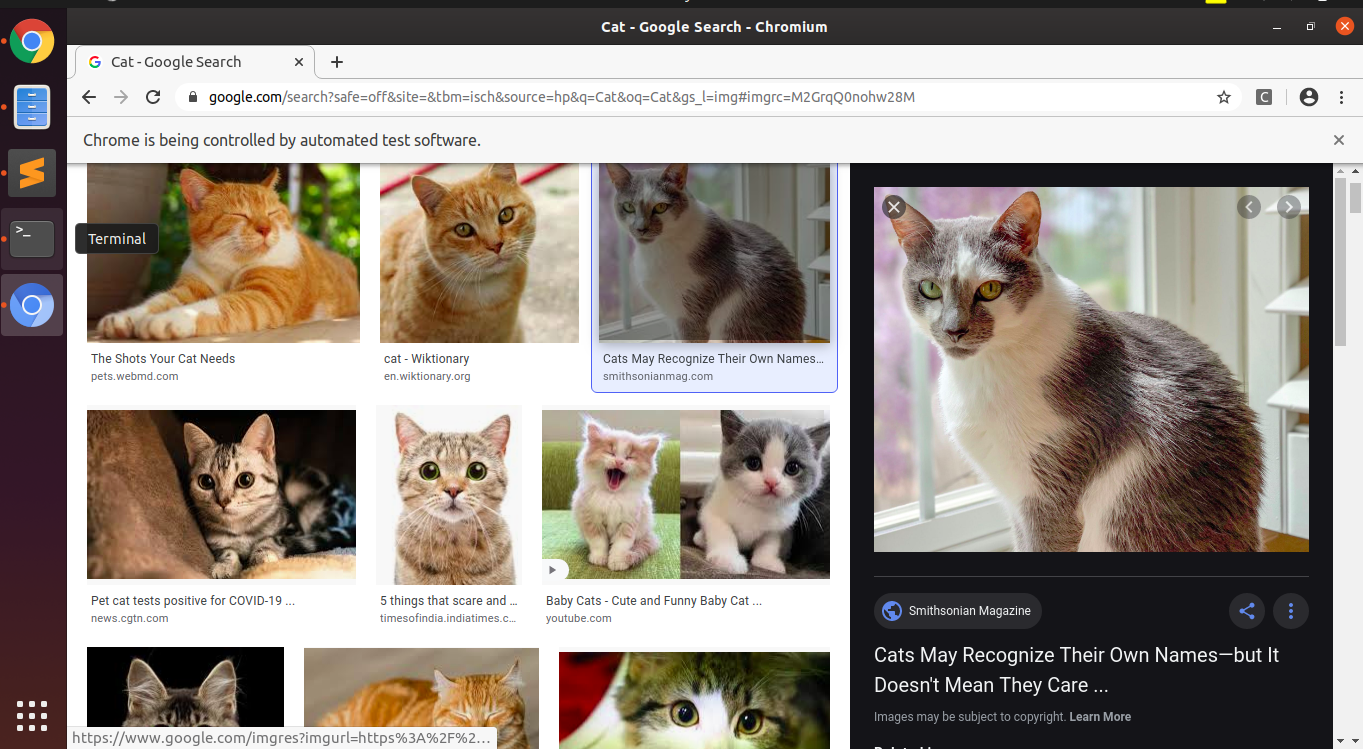Open the Show Applications grid
The image size is (1363, 749).
pyautogui.click(x=32, y=716)
